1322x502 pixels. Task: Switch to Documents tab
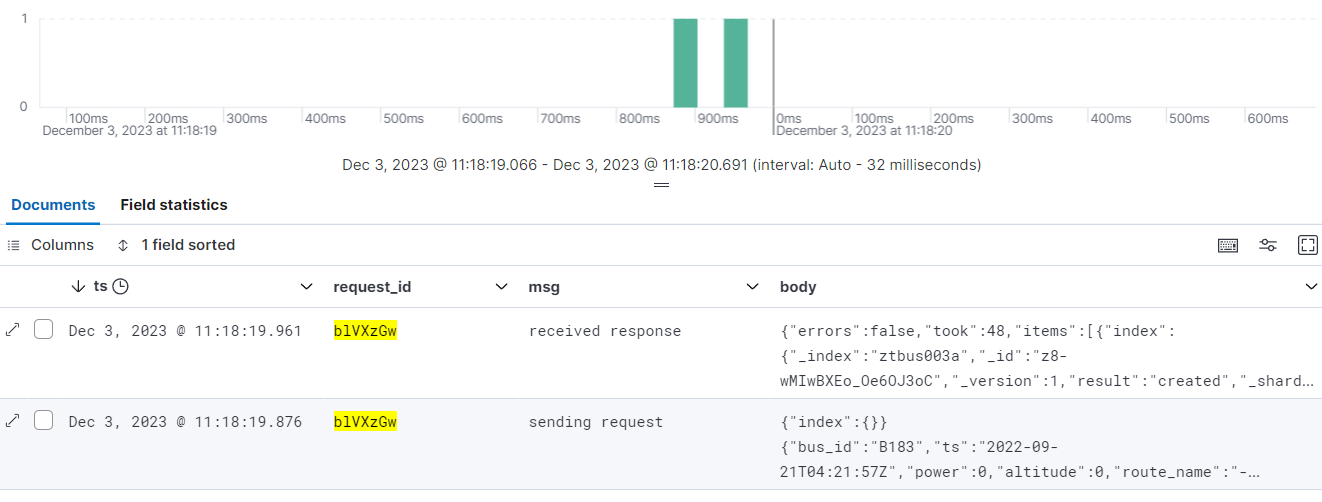[x=53, y=205]
